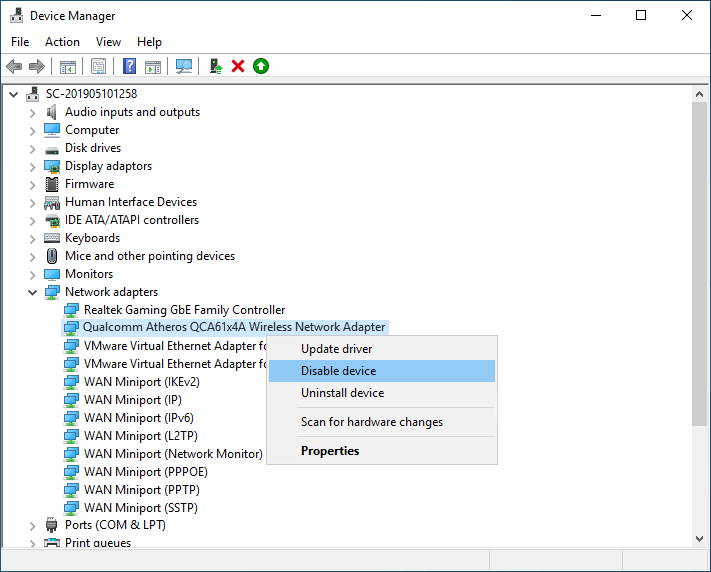
Task: Expand Audio inputs and outputs
Action: coord(33,112)
